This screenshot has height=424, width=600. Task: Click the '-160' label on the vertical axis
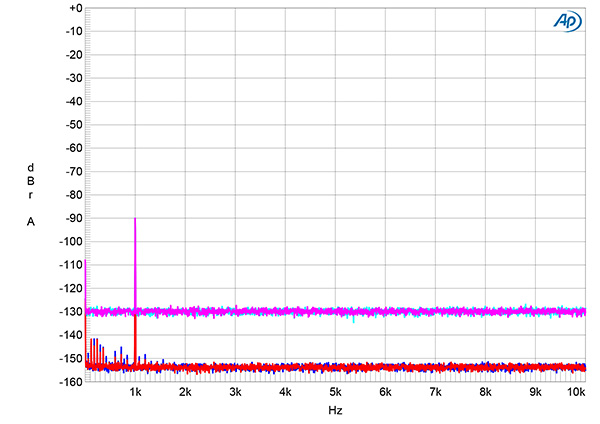click(71, 382)
